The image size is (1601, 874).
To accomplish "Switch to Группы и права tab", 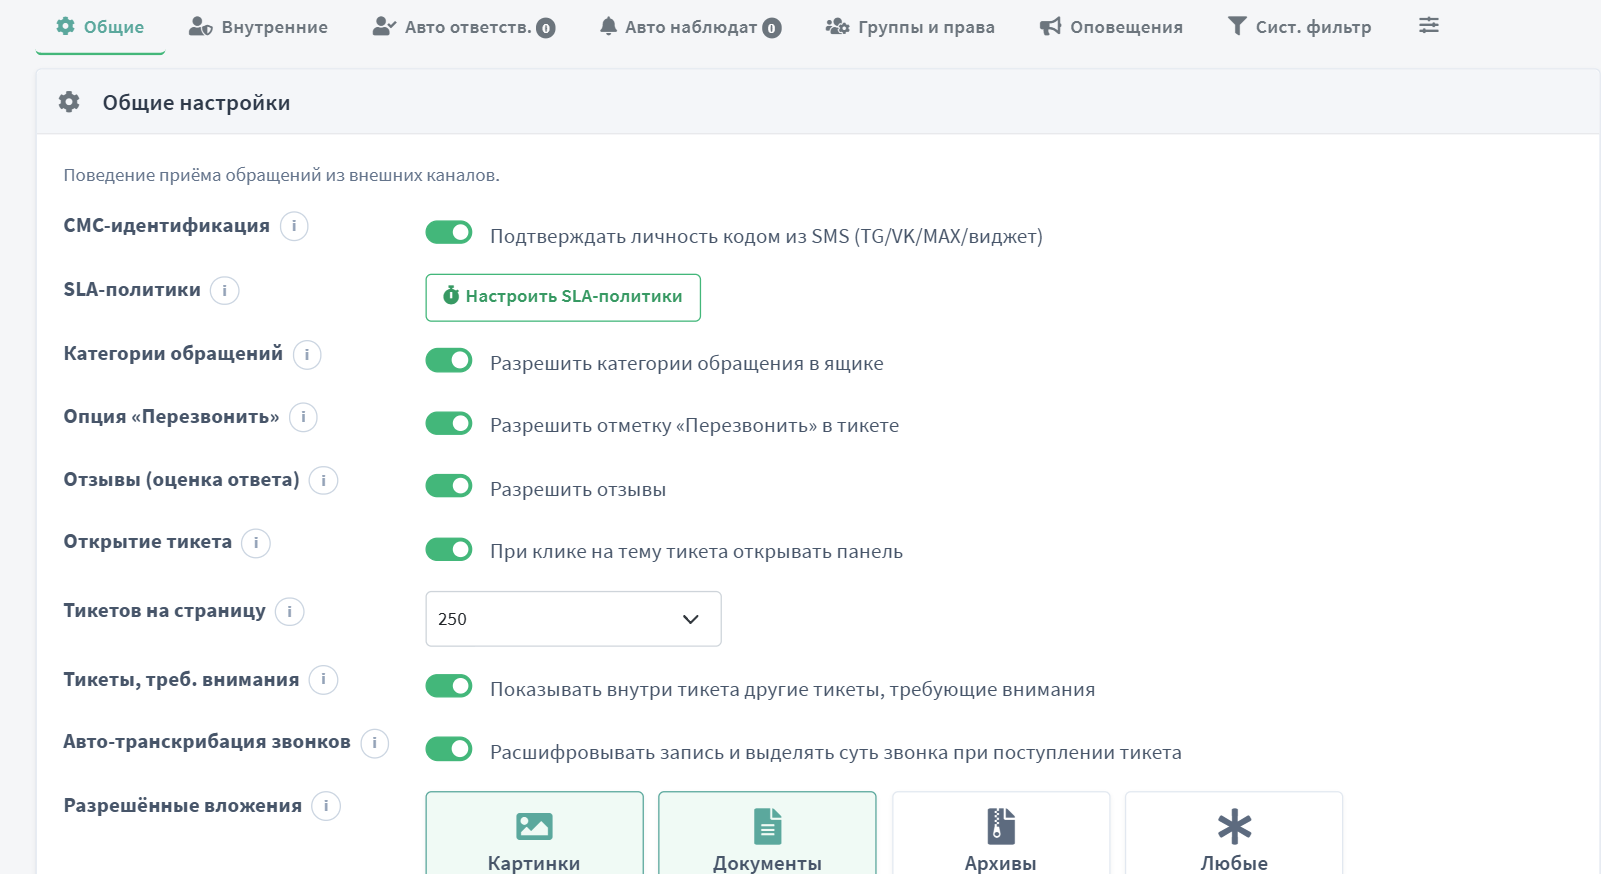I will click(910, 27).
